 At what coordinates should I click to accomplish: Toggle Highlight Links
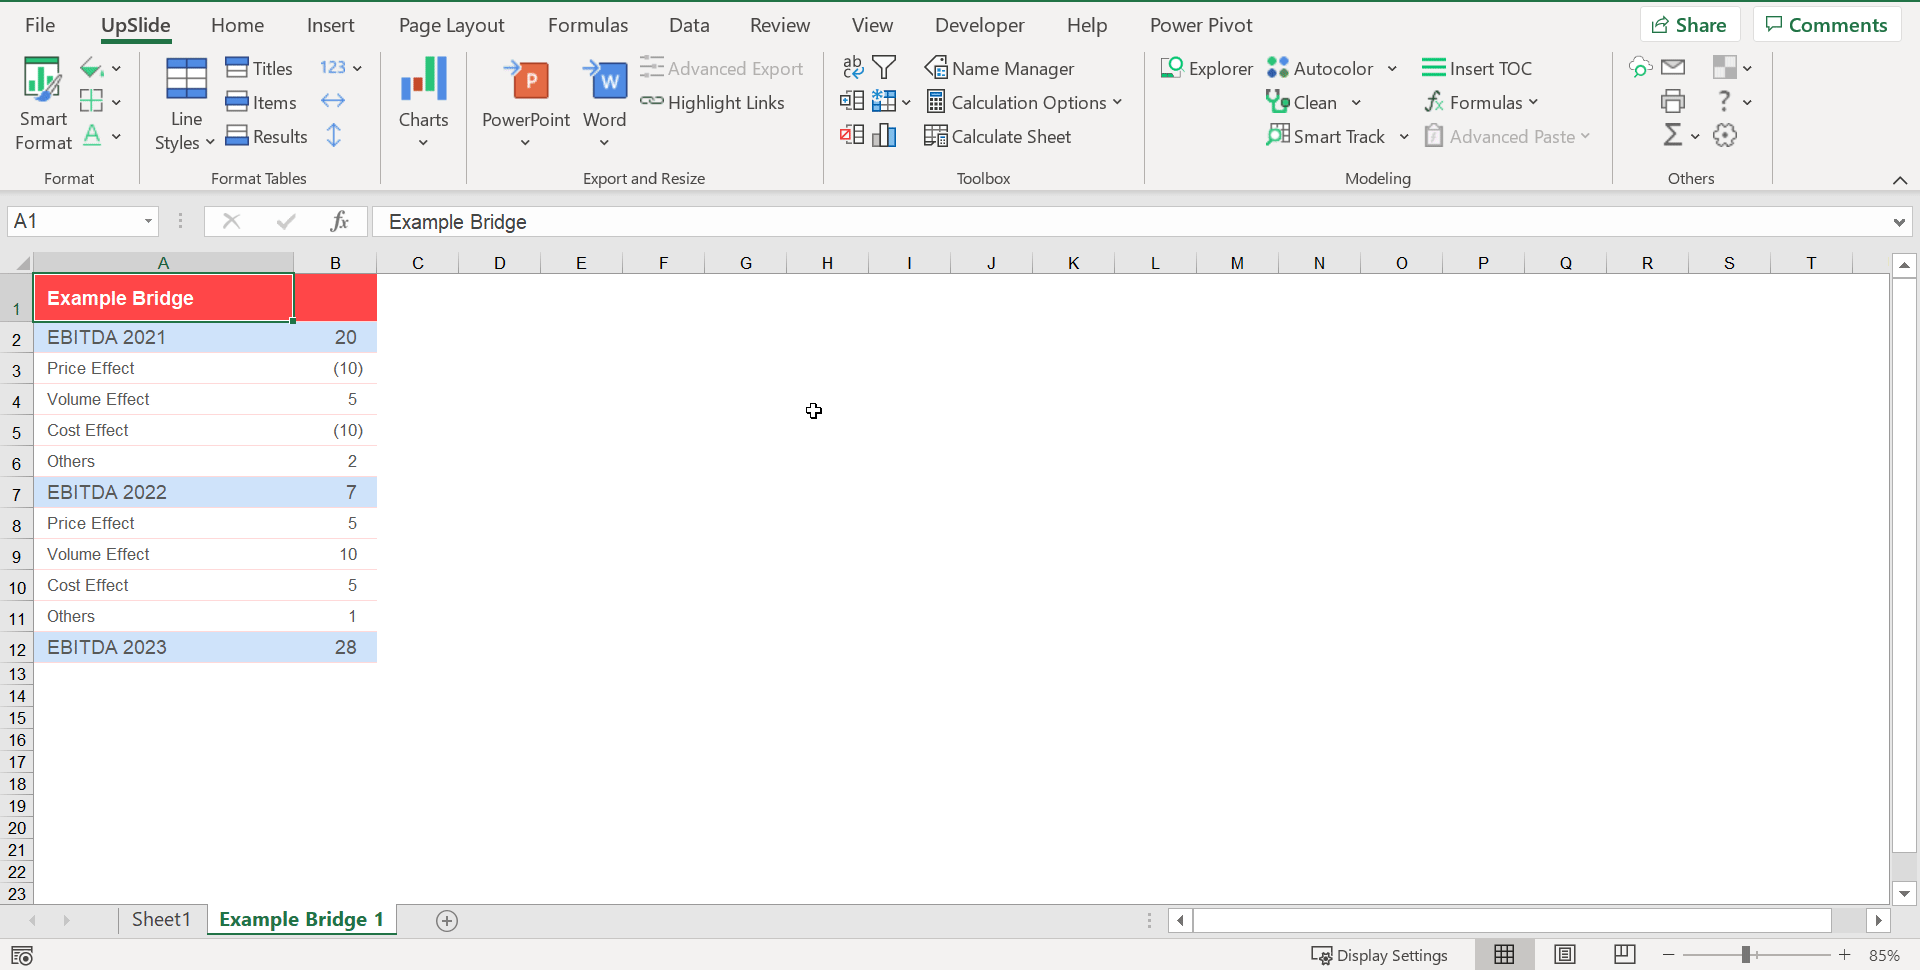pyautogui.click(x=714, y=102)
